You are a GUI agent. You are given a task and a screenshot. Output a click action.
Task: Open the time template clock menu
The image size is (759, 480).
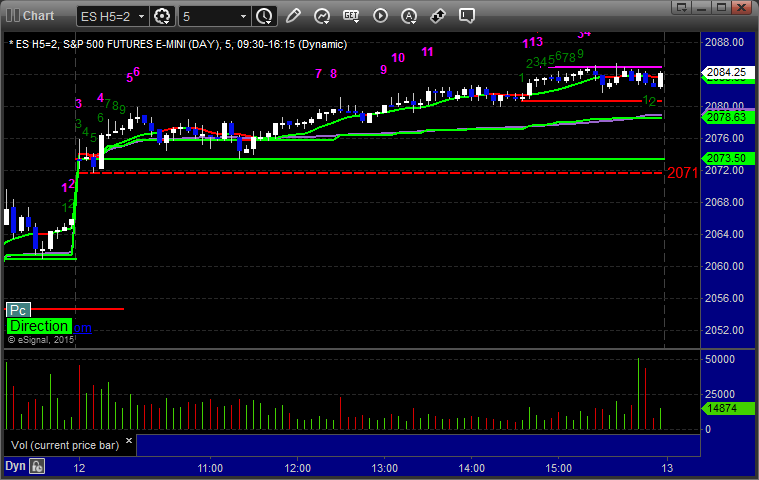(x=264, y=16)
